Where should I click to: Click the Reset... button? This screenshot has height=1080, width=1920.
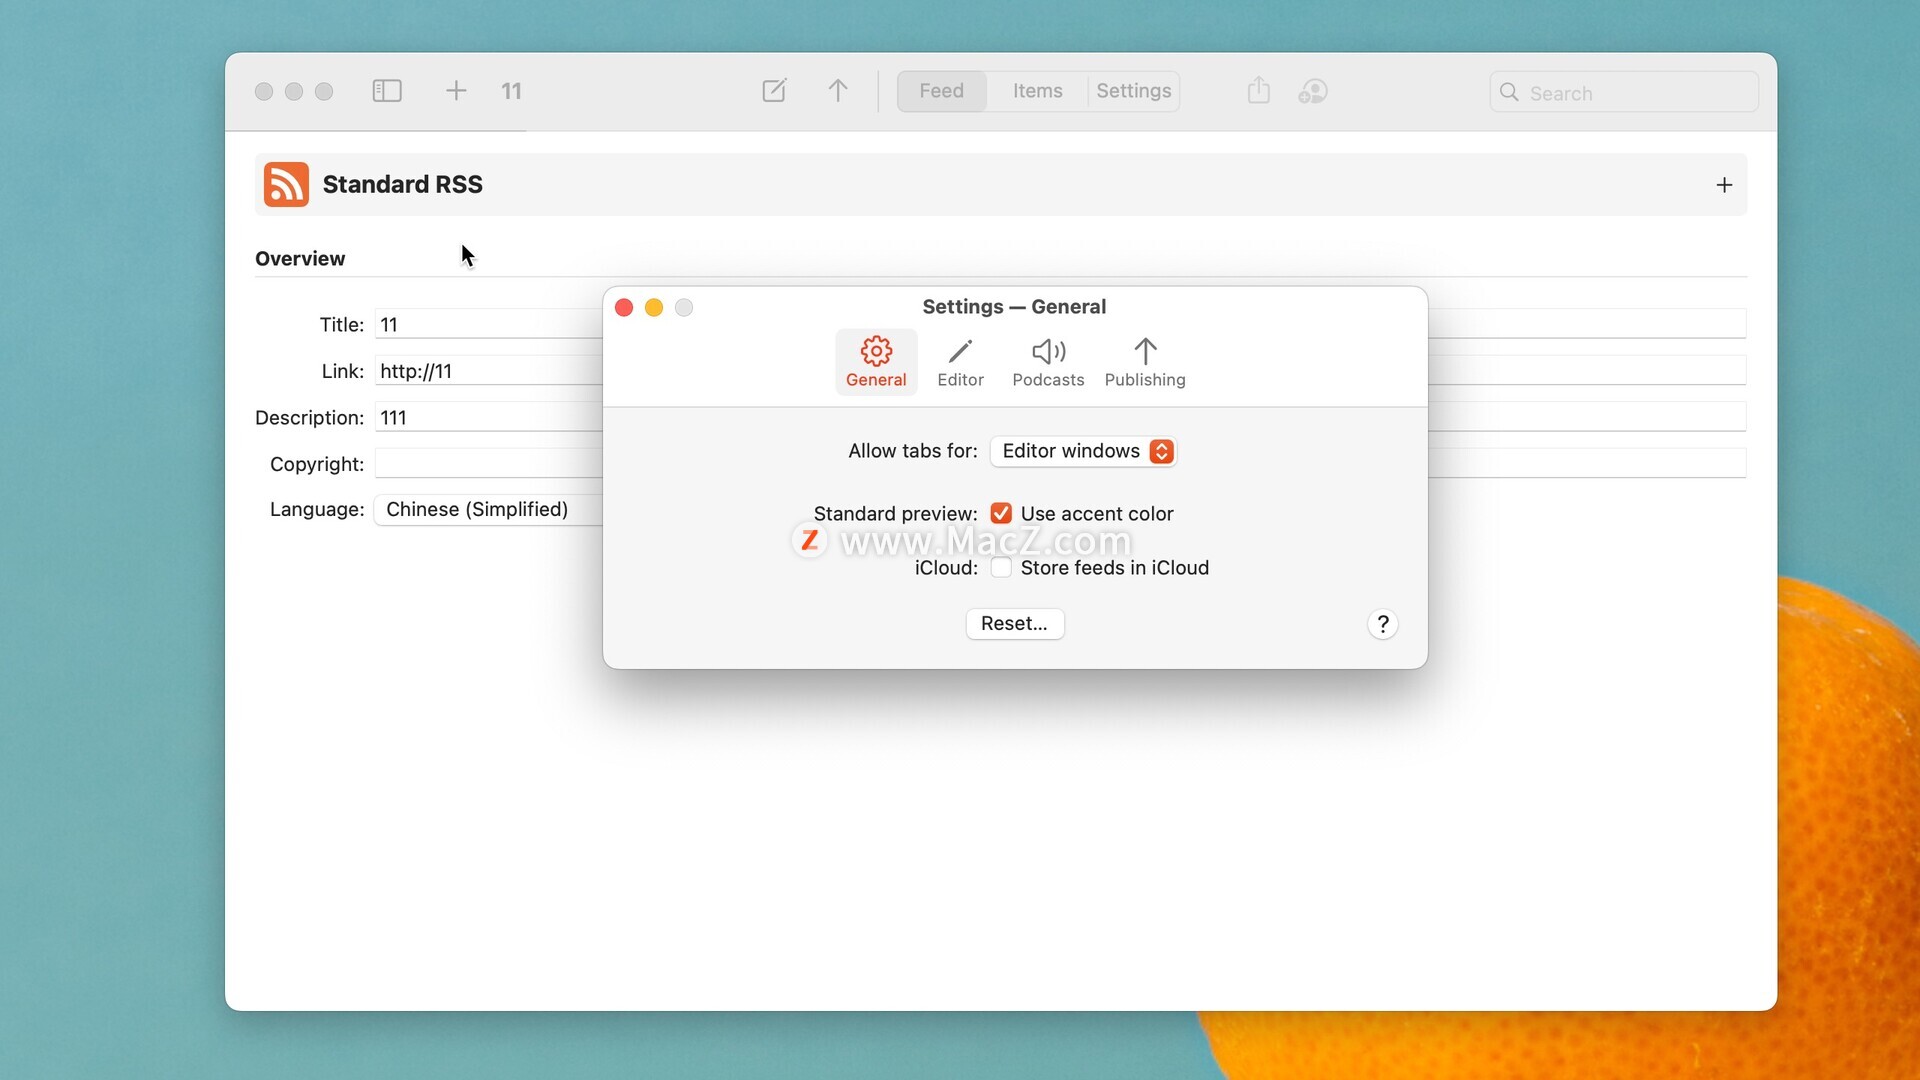[1015, 624]
